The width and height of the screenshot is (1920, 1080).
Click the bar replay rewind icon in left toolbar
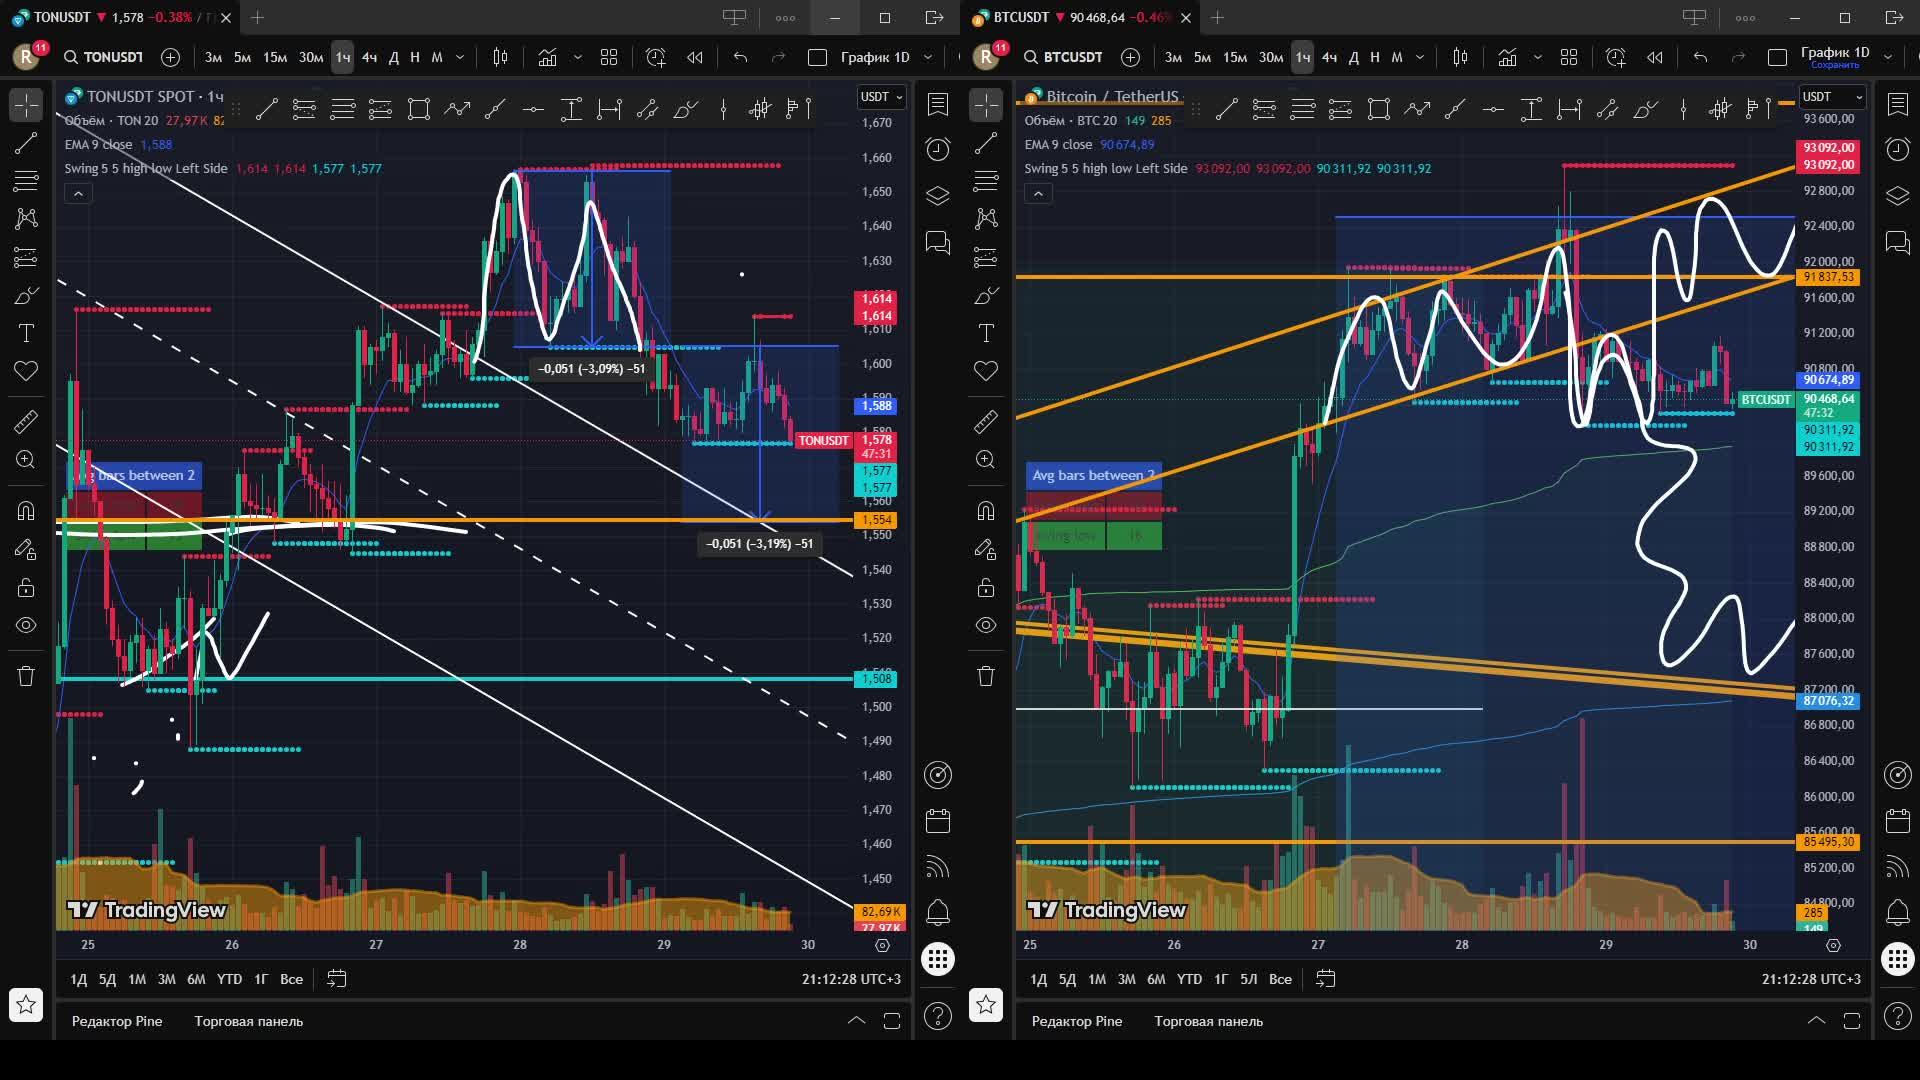point(695,57)
